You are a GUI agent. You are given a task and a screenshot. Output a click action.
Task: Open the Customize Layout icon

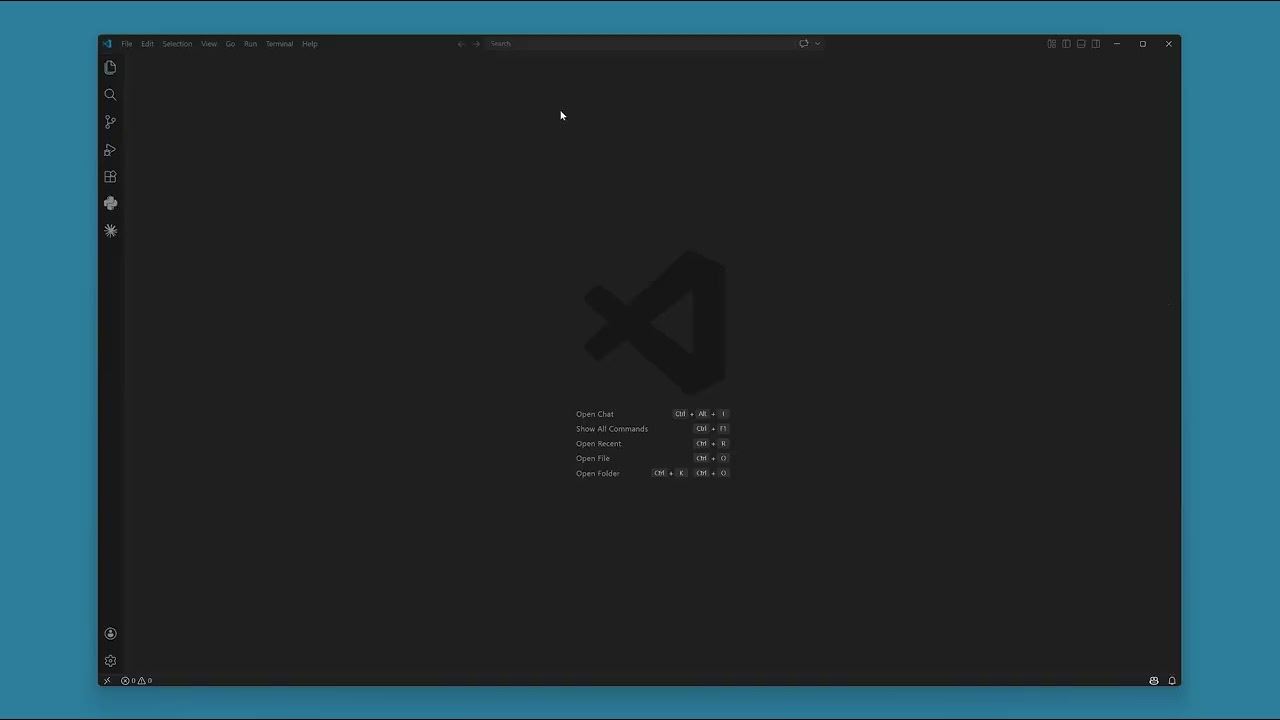pyautogui.click(x=1051, y=44)
